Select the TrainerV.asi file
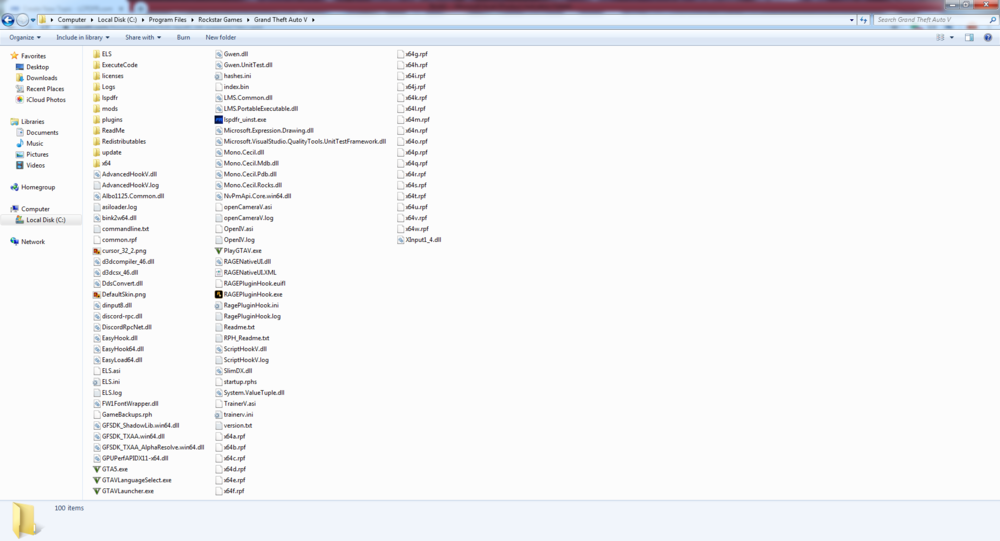1000x541 pixels. coord(239,404)
